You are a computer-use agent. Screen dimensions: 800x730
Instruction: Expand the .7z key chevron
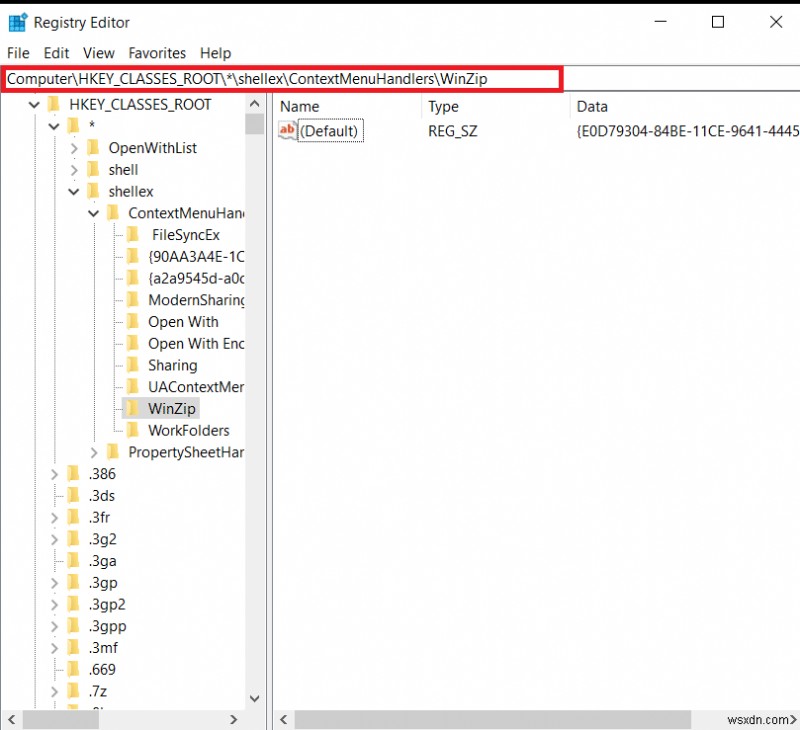[x=54, y=692]
